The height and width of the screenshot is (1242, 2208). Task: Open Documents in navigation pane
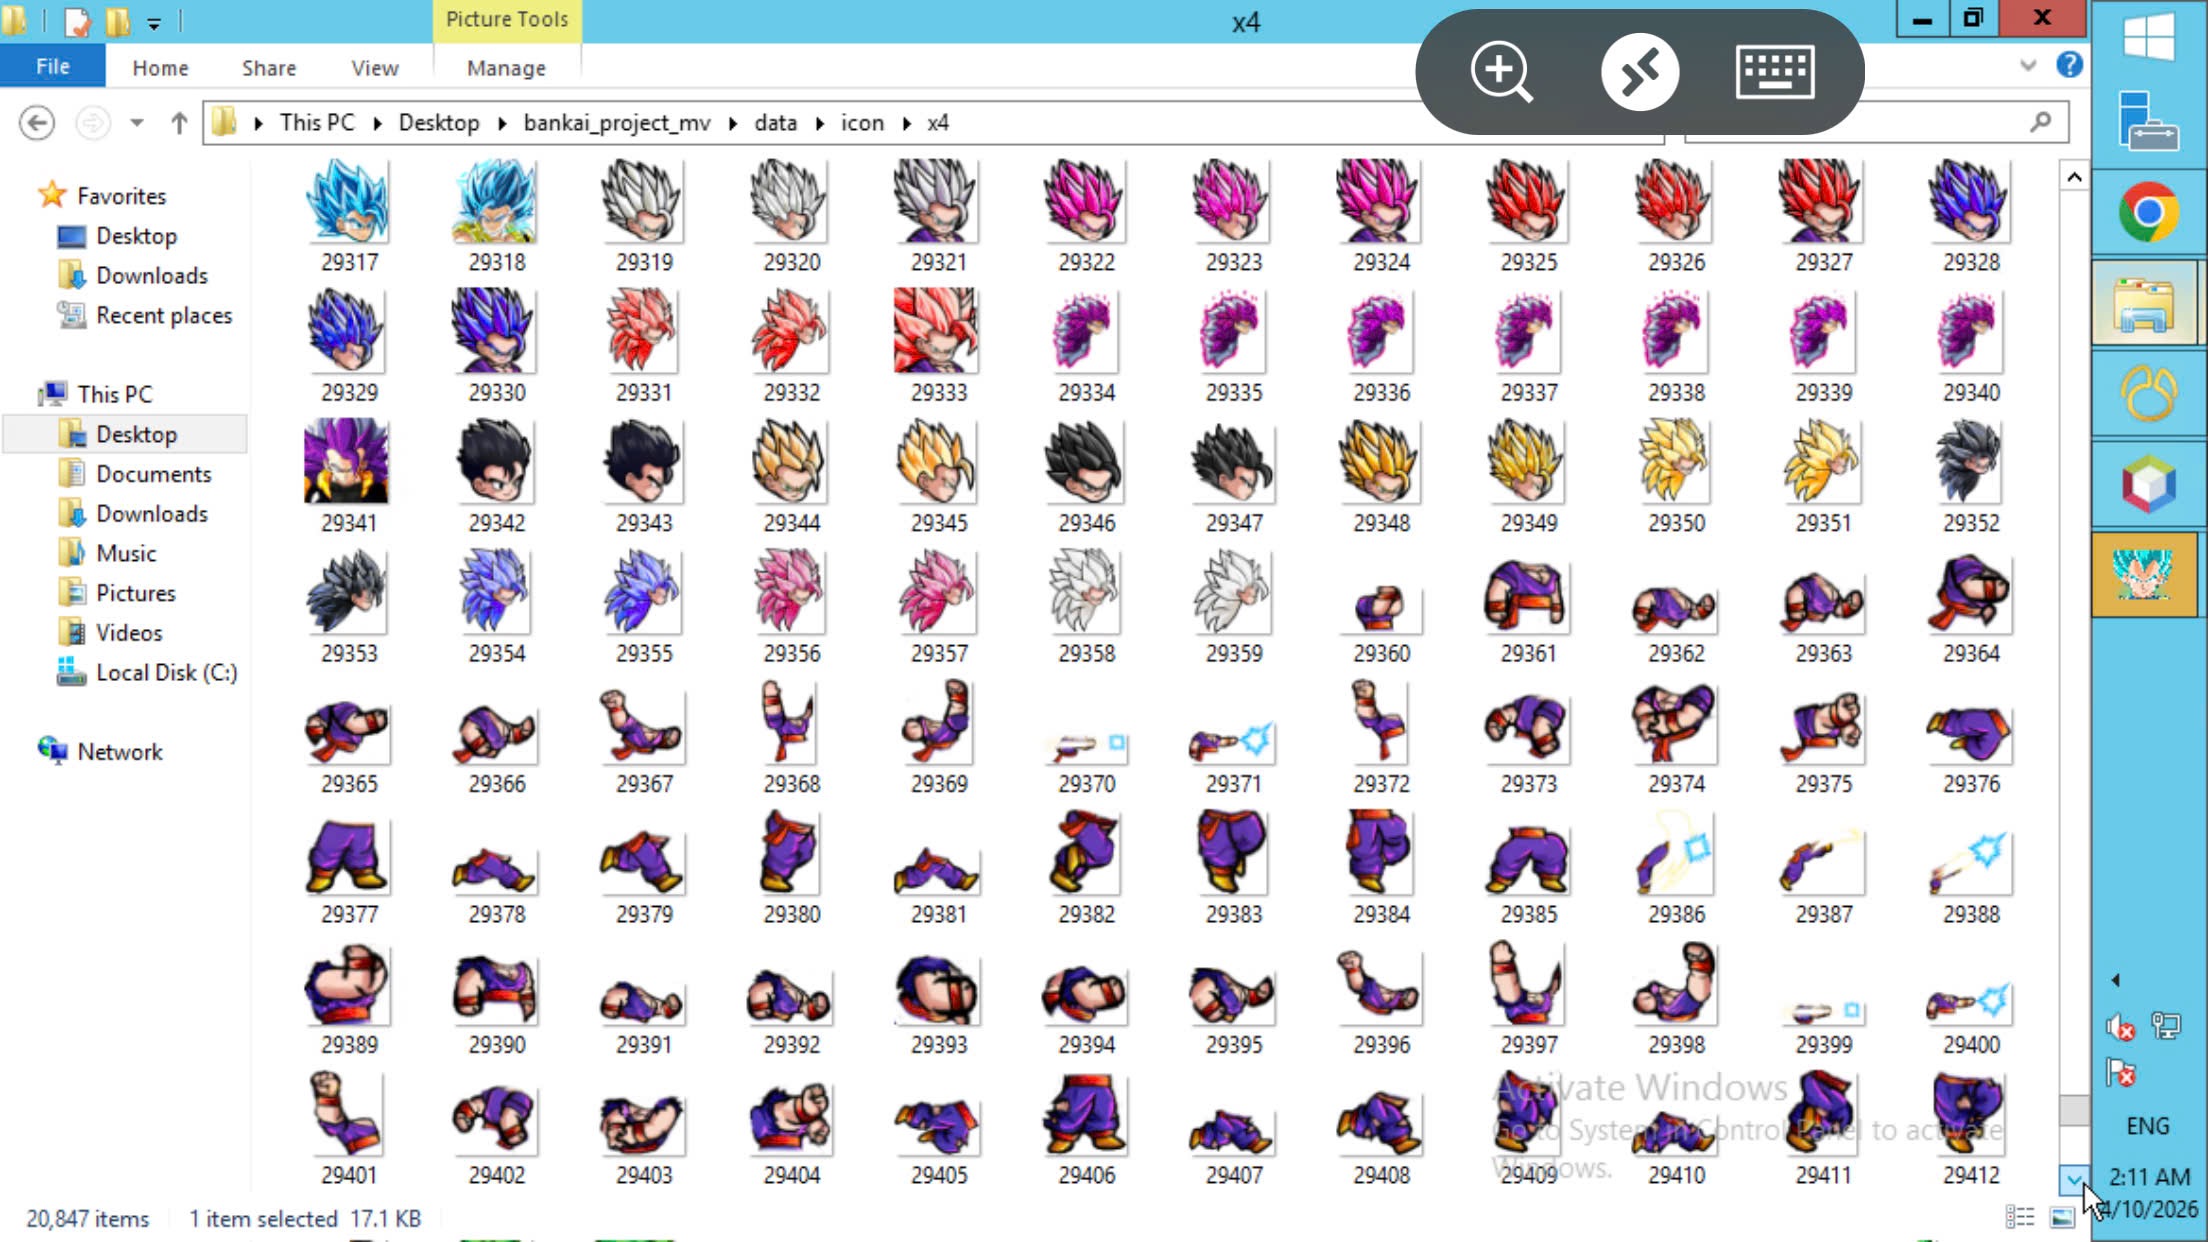click(153, 474)
